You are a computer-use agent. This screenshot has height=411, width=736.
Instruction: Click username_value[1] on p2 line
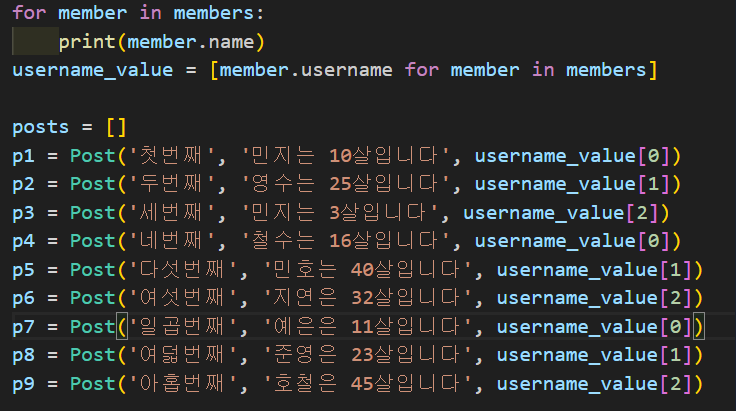pyautogui.click(x=572, y=184)
